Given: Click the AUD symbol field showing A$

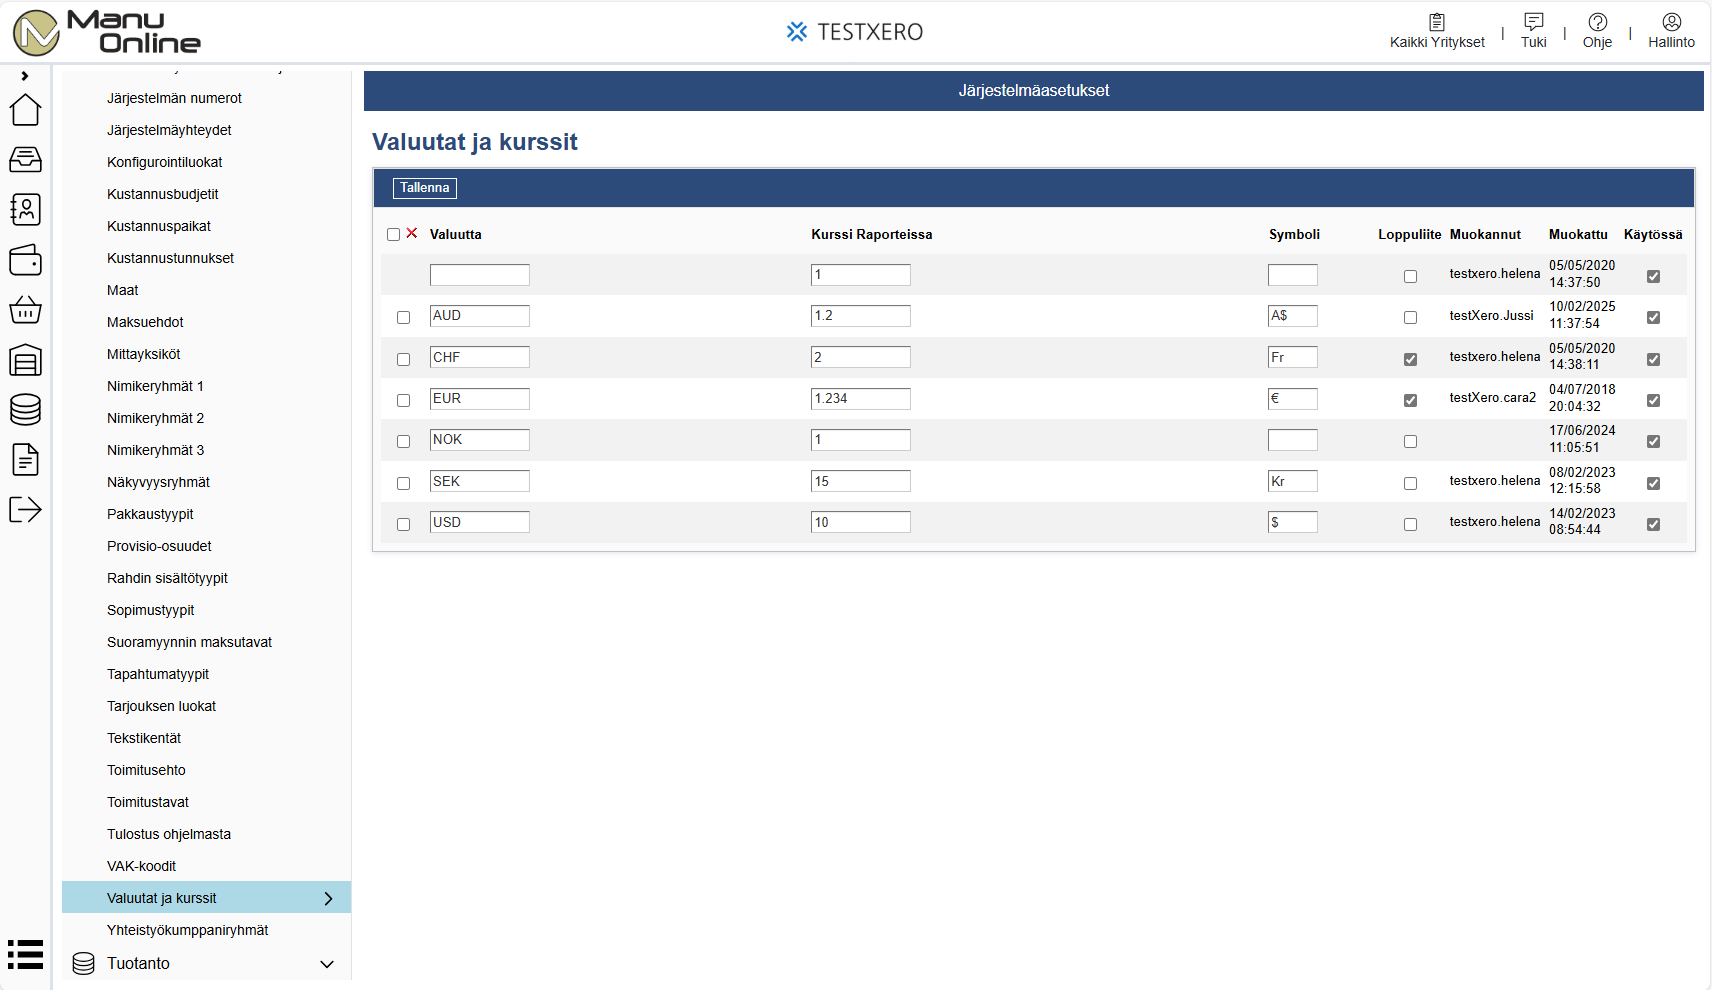Looking at the screenshot, I should pos(1293,316).
